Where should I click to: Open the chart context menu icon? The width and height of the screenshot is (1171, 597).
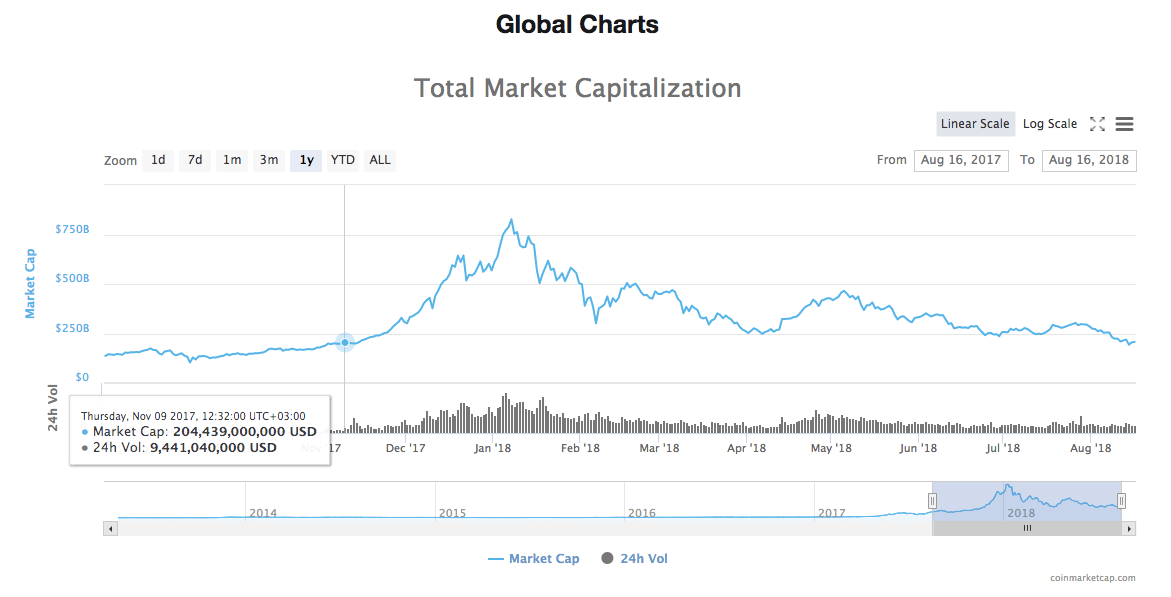coord(1124,124)
